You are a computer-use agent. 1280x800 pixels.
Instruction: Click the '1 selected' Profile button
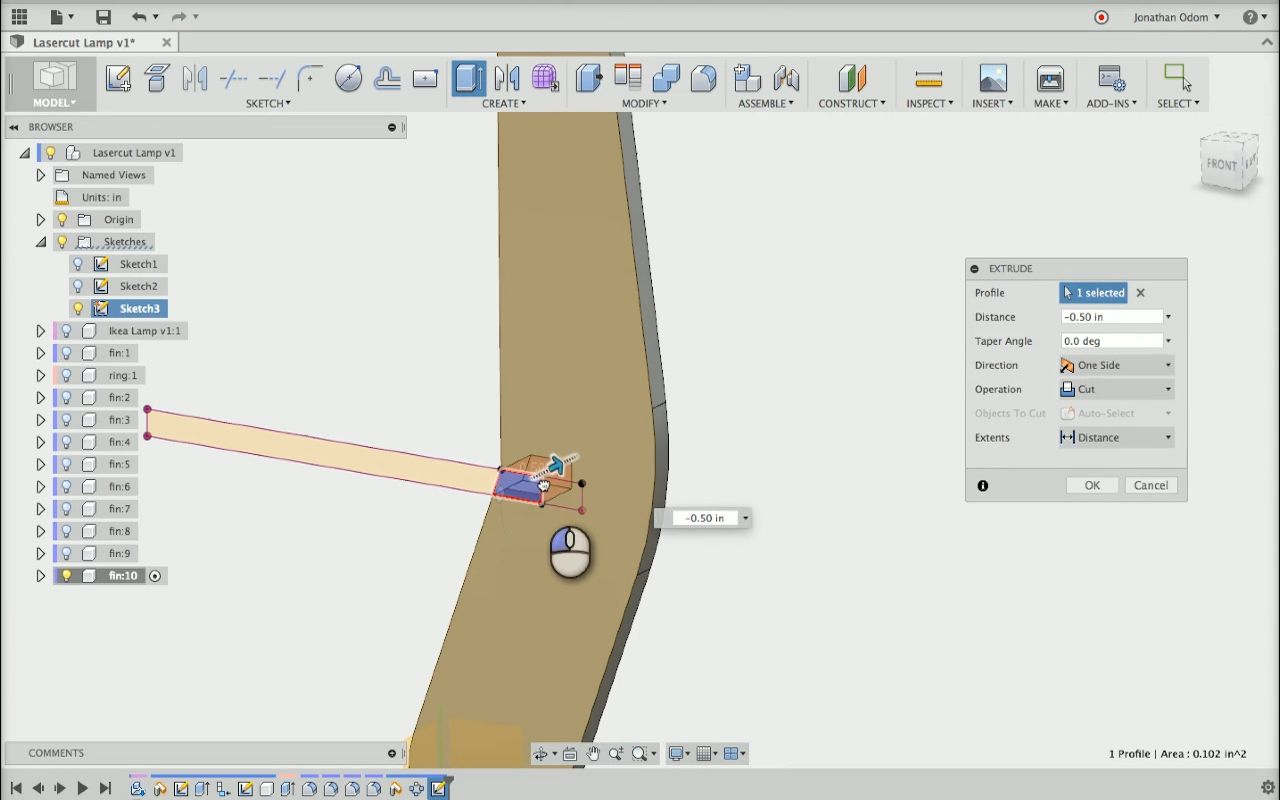click(1093, 293)
